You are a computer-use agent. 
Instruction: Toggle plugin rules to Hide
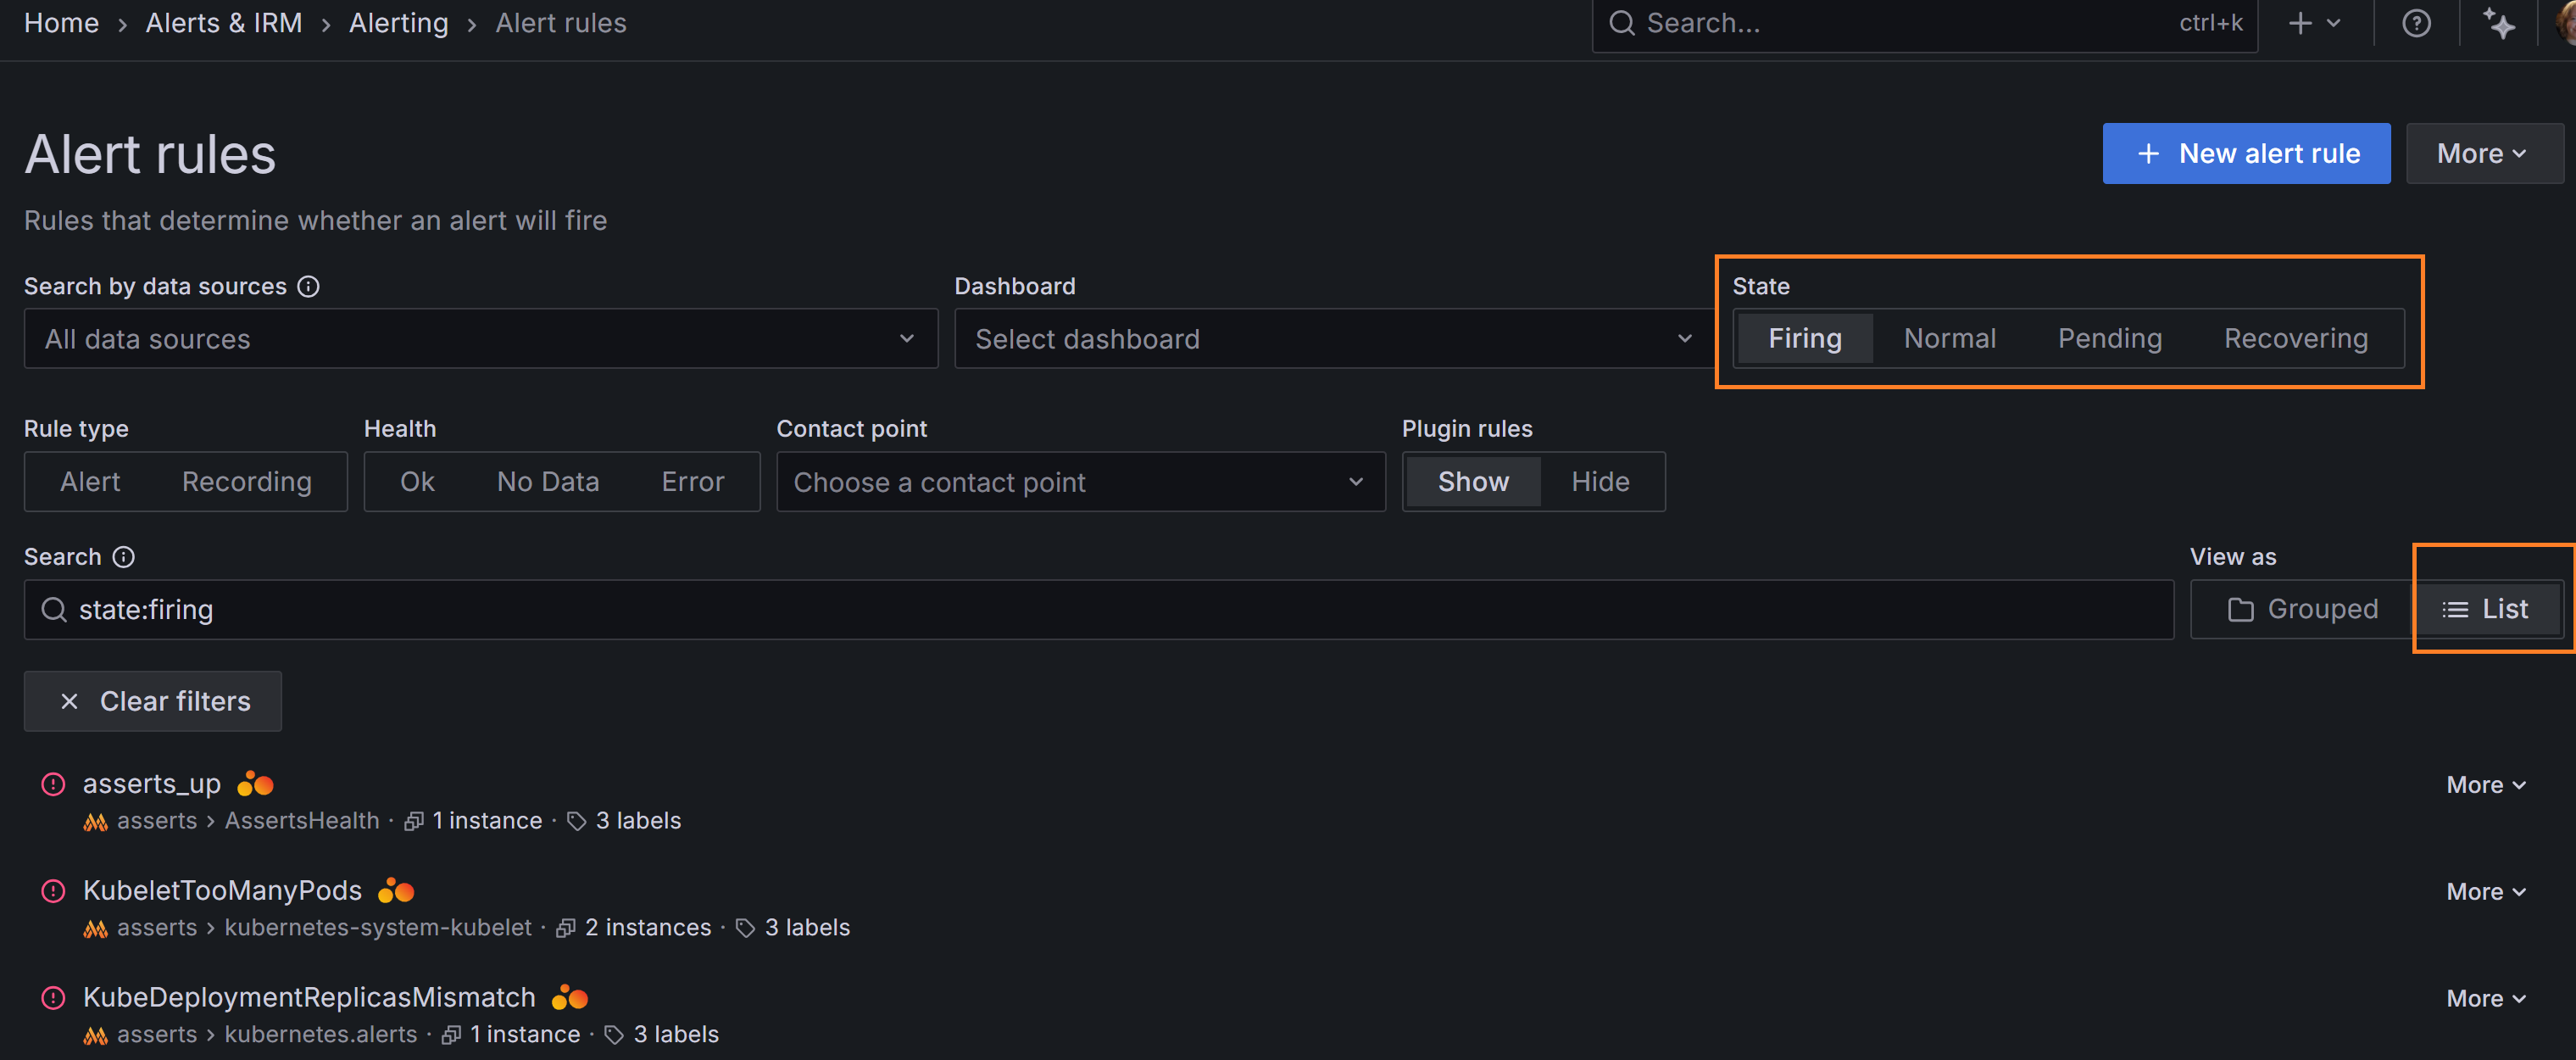tap(1599, 482)
